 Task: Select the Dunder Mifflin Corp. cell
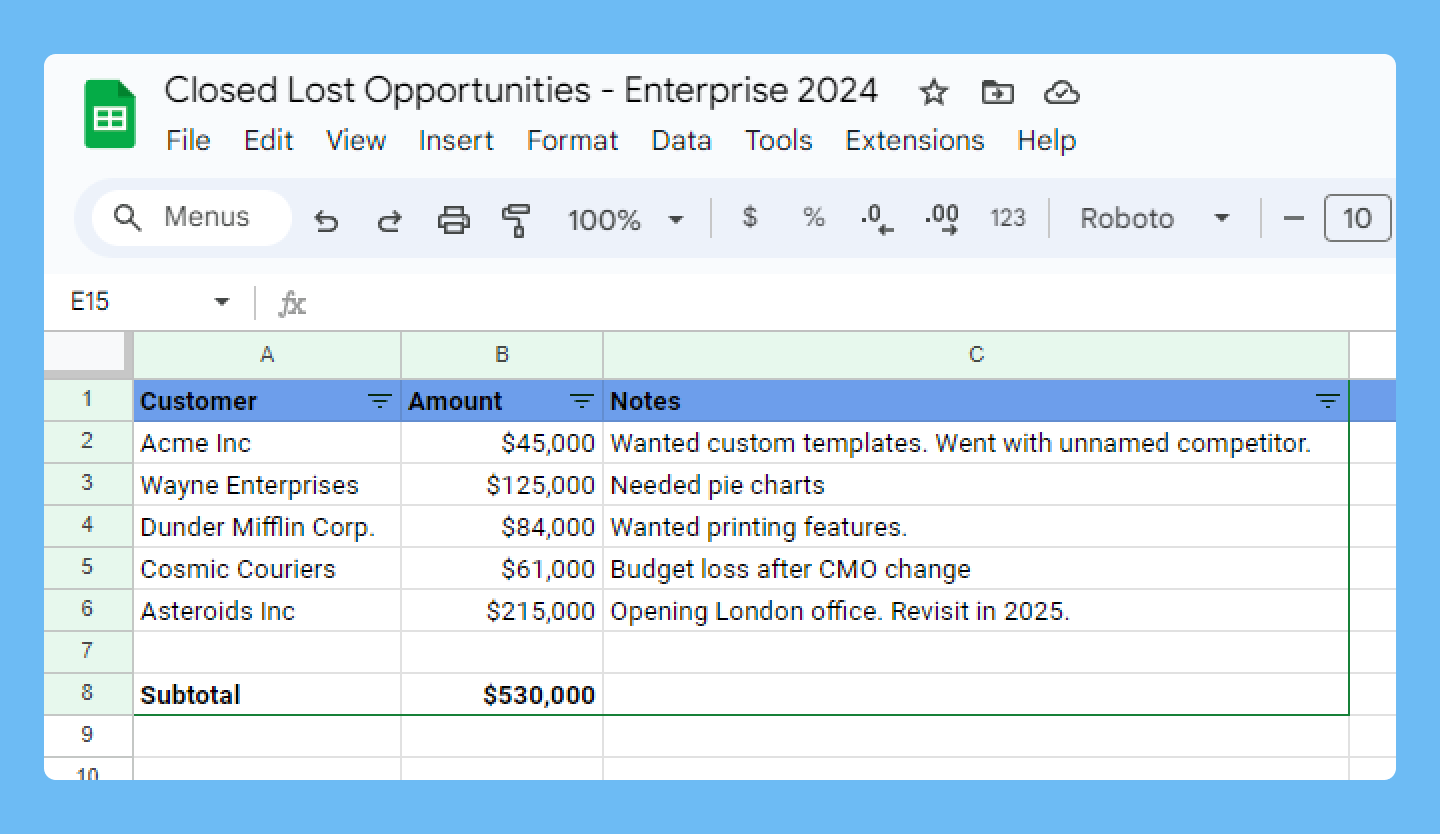[267, 527]
